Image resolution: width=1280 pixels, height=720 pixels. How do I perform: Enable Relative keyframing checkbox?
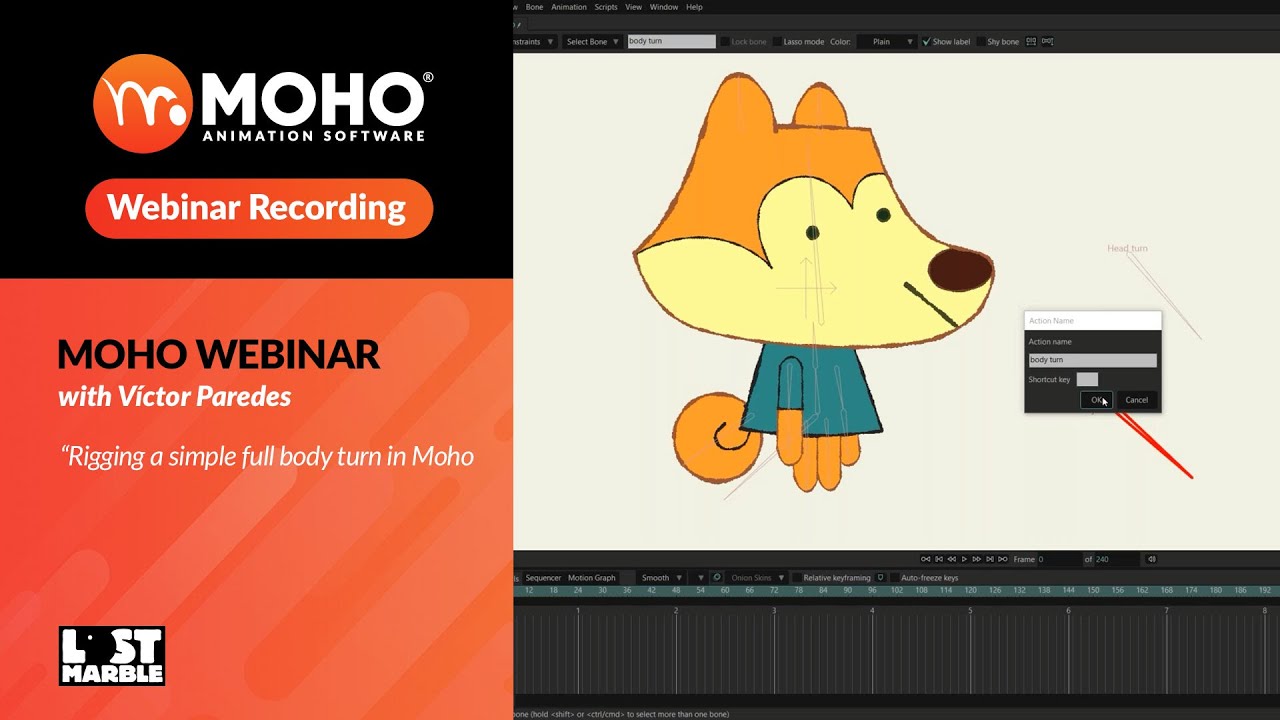[x=797, y=578]
